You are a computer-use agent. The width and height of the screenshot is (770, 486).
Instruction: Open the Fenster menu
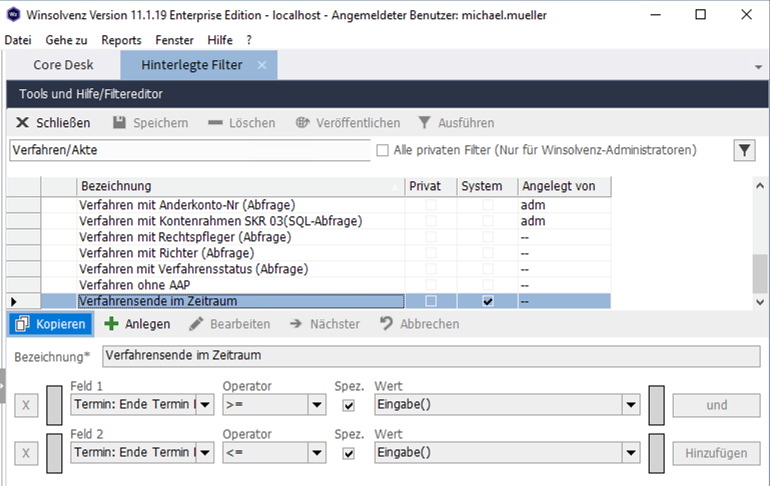tap(174, 40)
